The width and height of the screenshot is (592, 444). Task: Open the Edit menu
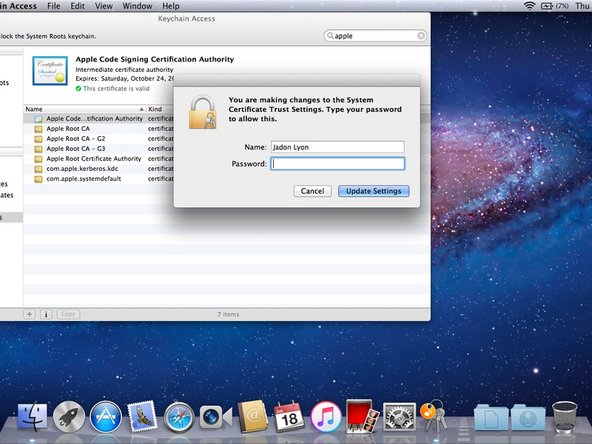coord(77,6)
